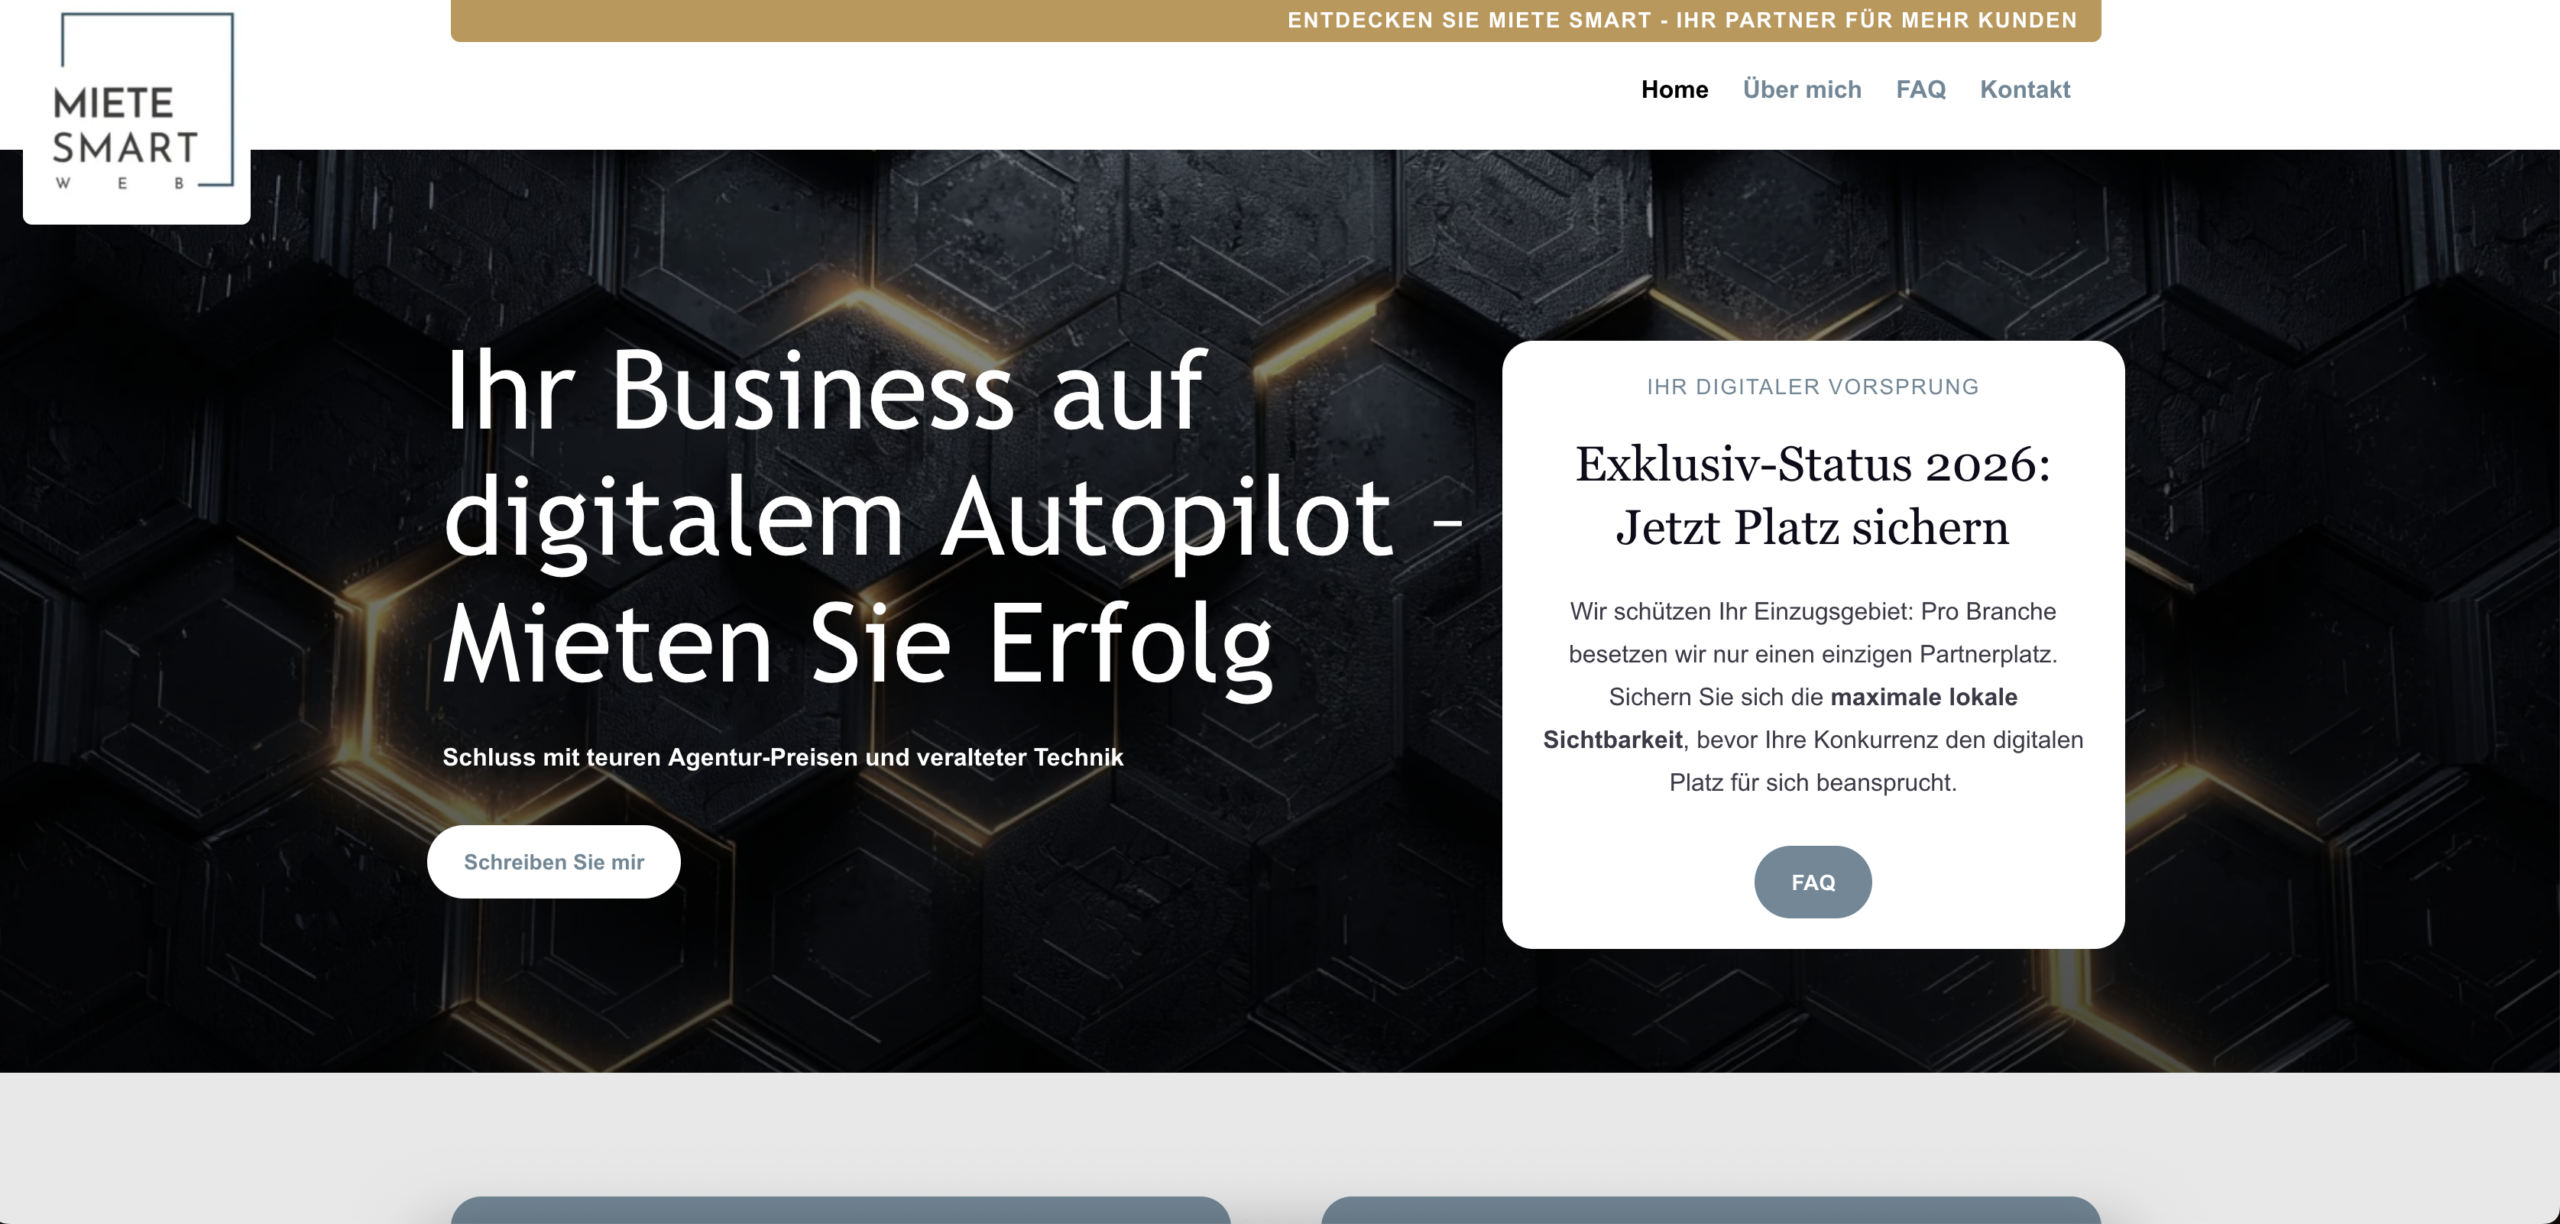Image resolution: width=2560 pixels, height=1224 pixels.
Task: Click paragraph Wir schützen Ihr Einzugsgebiet
Action: point(1813,697)
